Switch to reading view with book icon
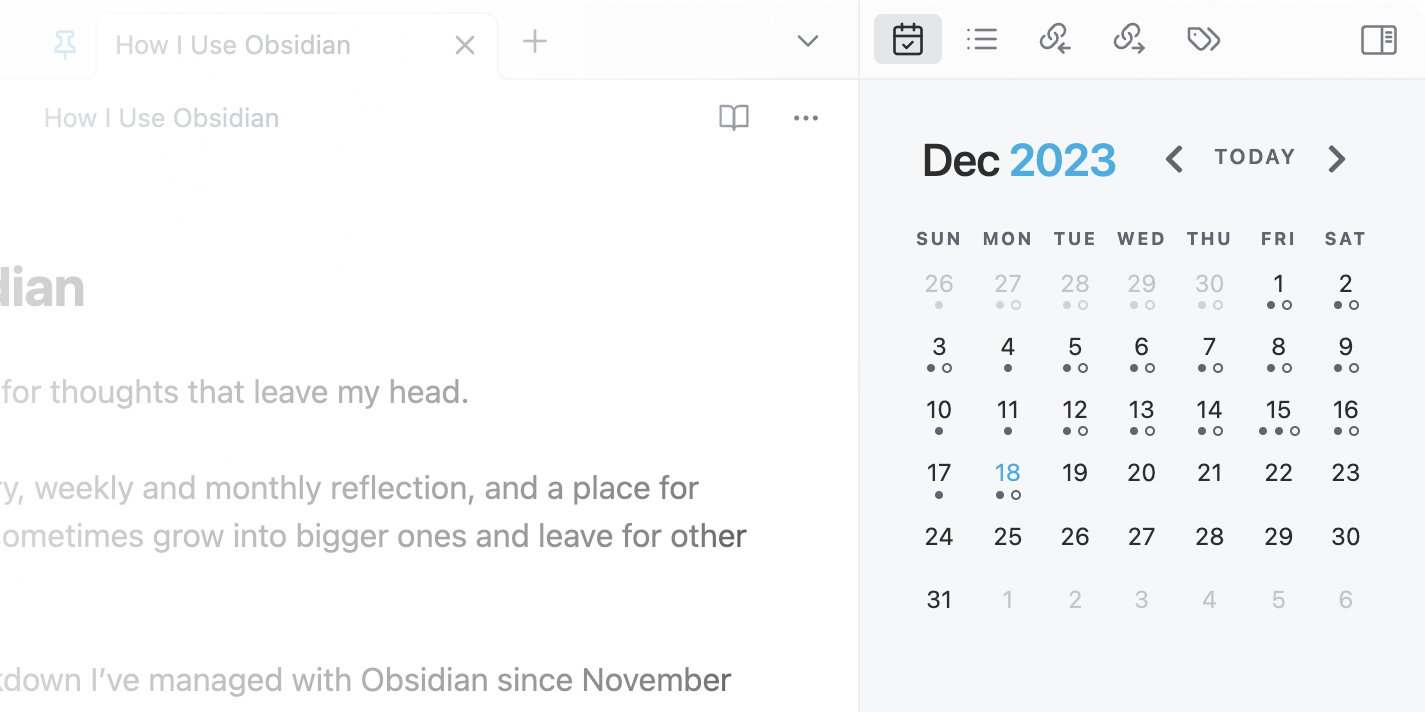Viewport: 1425px width, 712px height. [734, 118]
